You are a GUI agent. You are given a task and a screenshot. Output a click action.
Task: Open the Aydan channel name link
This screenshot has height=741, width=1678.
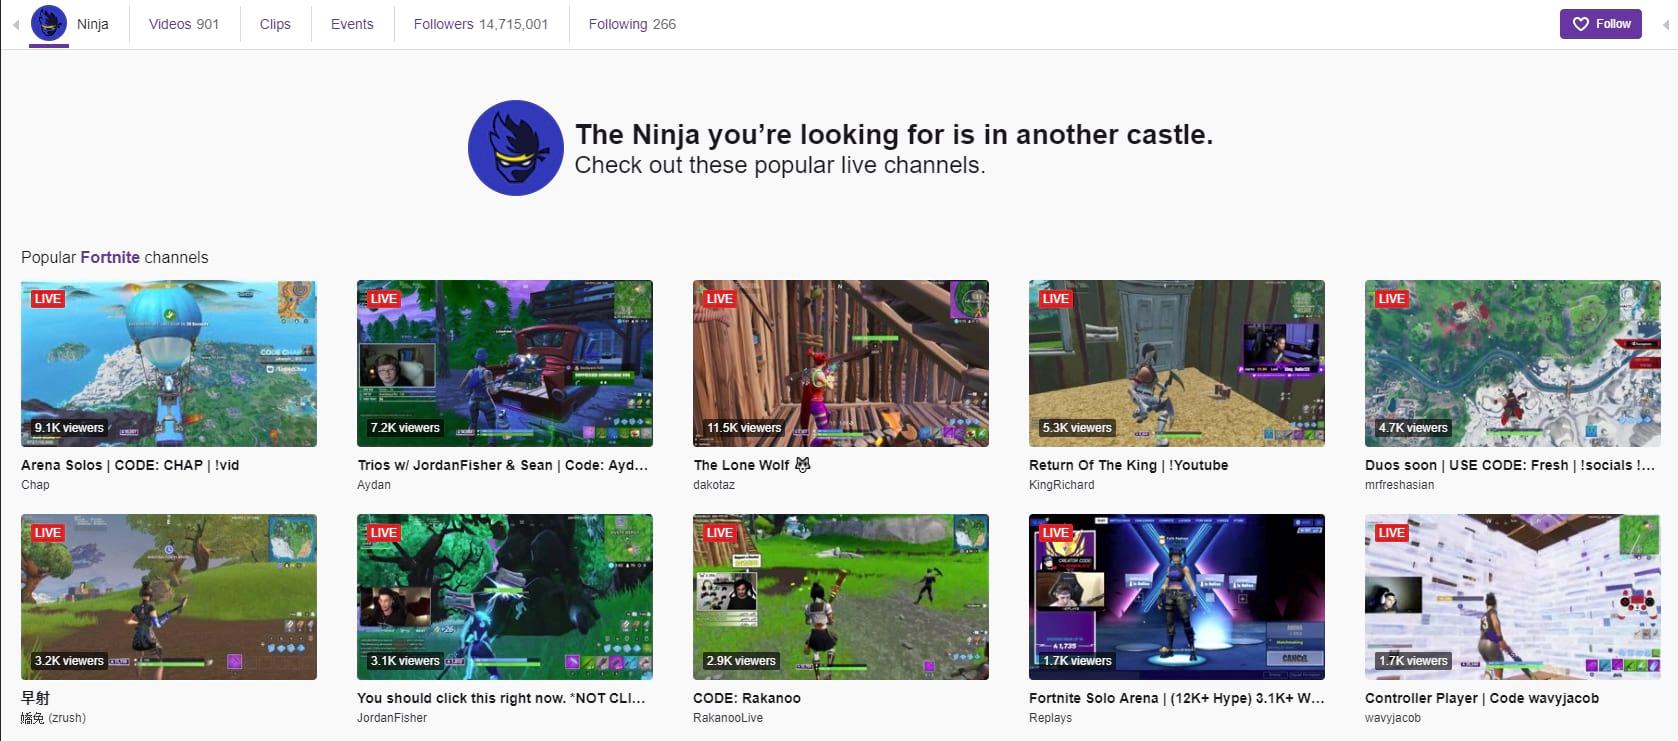click(374, 485)
